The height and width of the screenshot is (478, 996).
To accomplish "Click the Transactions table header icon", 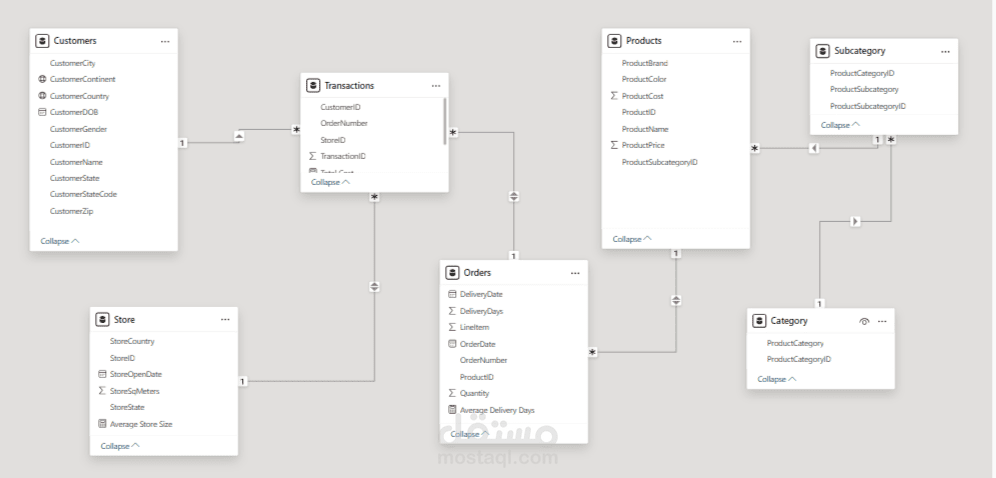I will pyautogui.click(x=313, y=86).
